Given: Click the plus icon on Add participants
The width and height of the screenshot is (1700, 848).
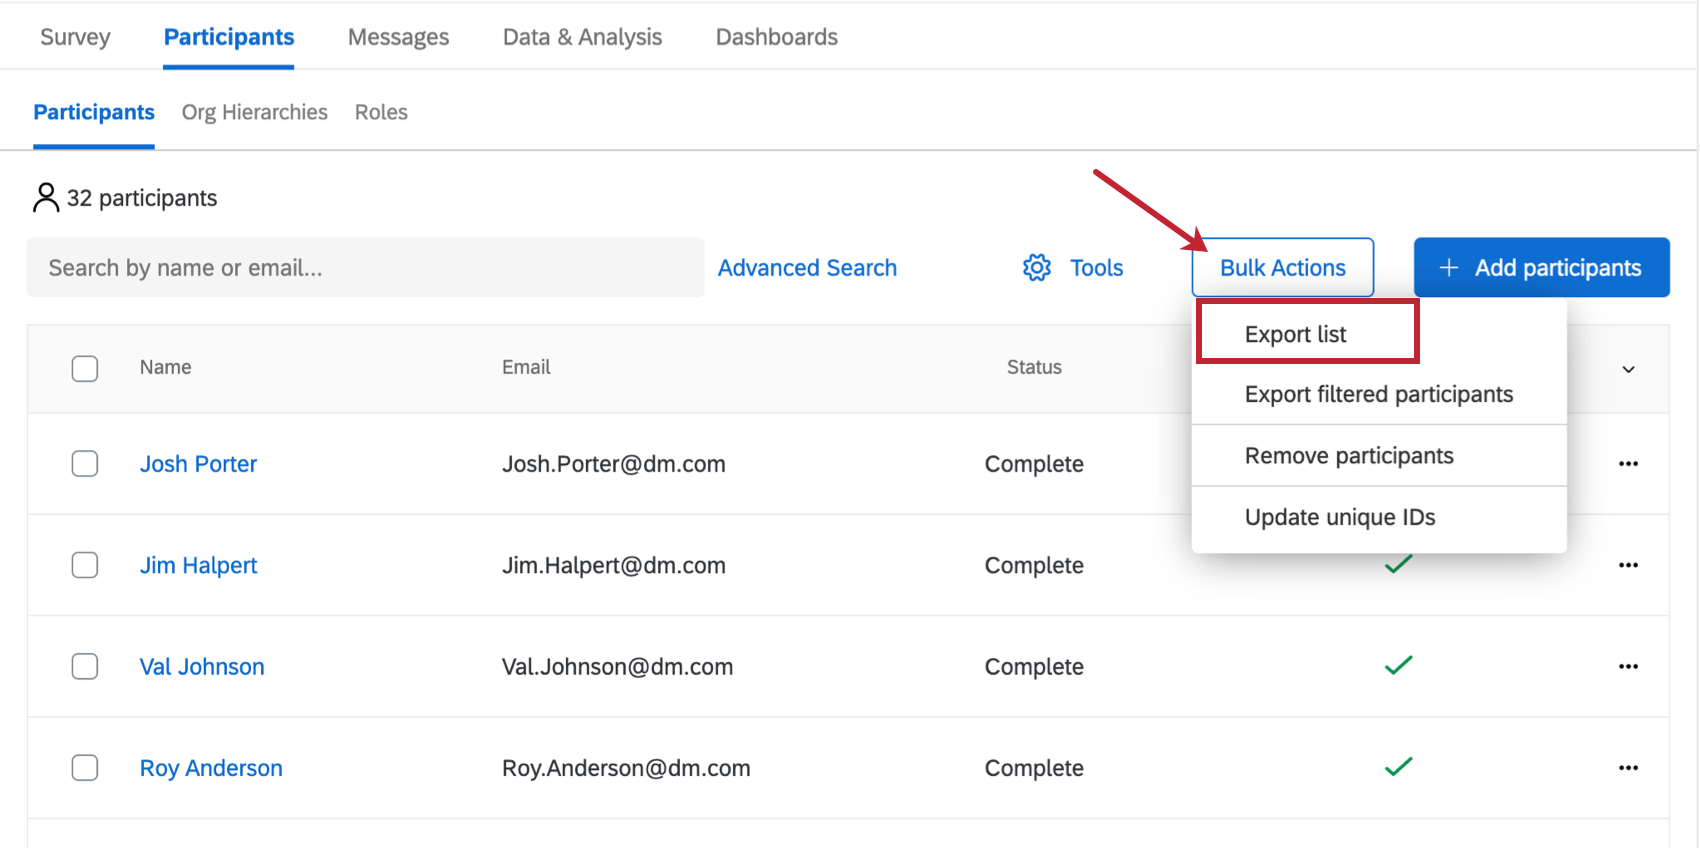Looking at the screenshot, I should tap(1448, 268).
